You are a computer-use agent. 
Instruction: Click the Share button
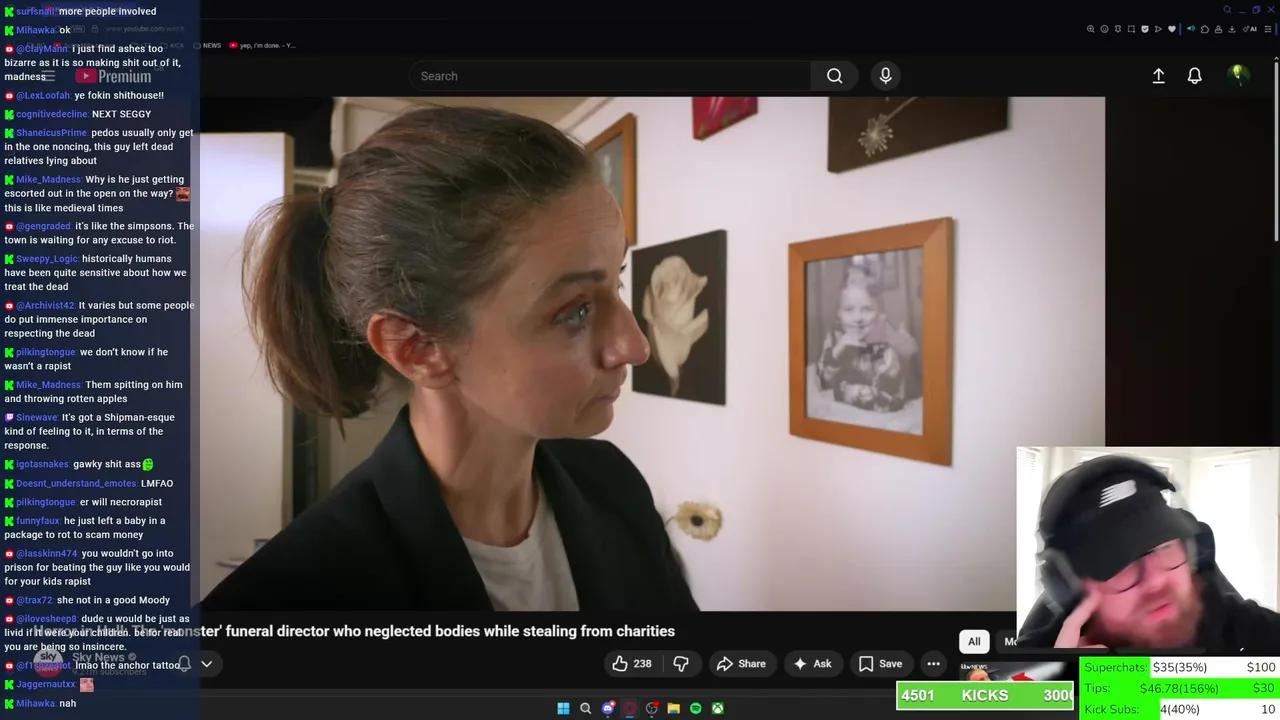pyautogui.click(x=741, y=663)
